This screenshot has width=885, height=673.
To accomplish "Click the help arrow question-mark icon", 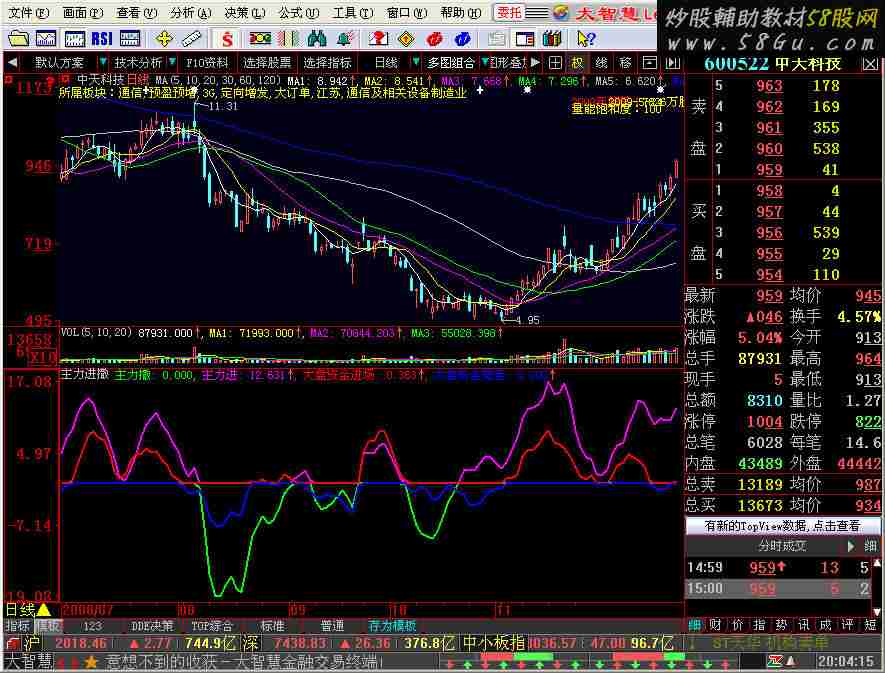I will (586, 38).
